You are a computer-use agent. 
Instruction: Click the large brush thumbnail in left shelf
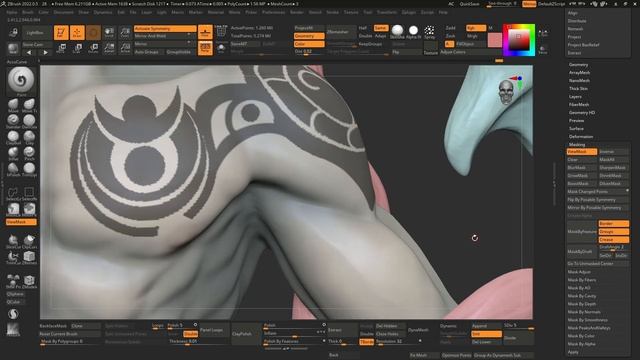pyautogui.click(x=21, y=80)
